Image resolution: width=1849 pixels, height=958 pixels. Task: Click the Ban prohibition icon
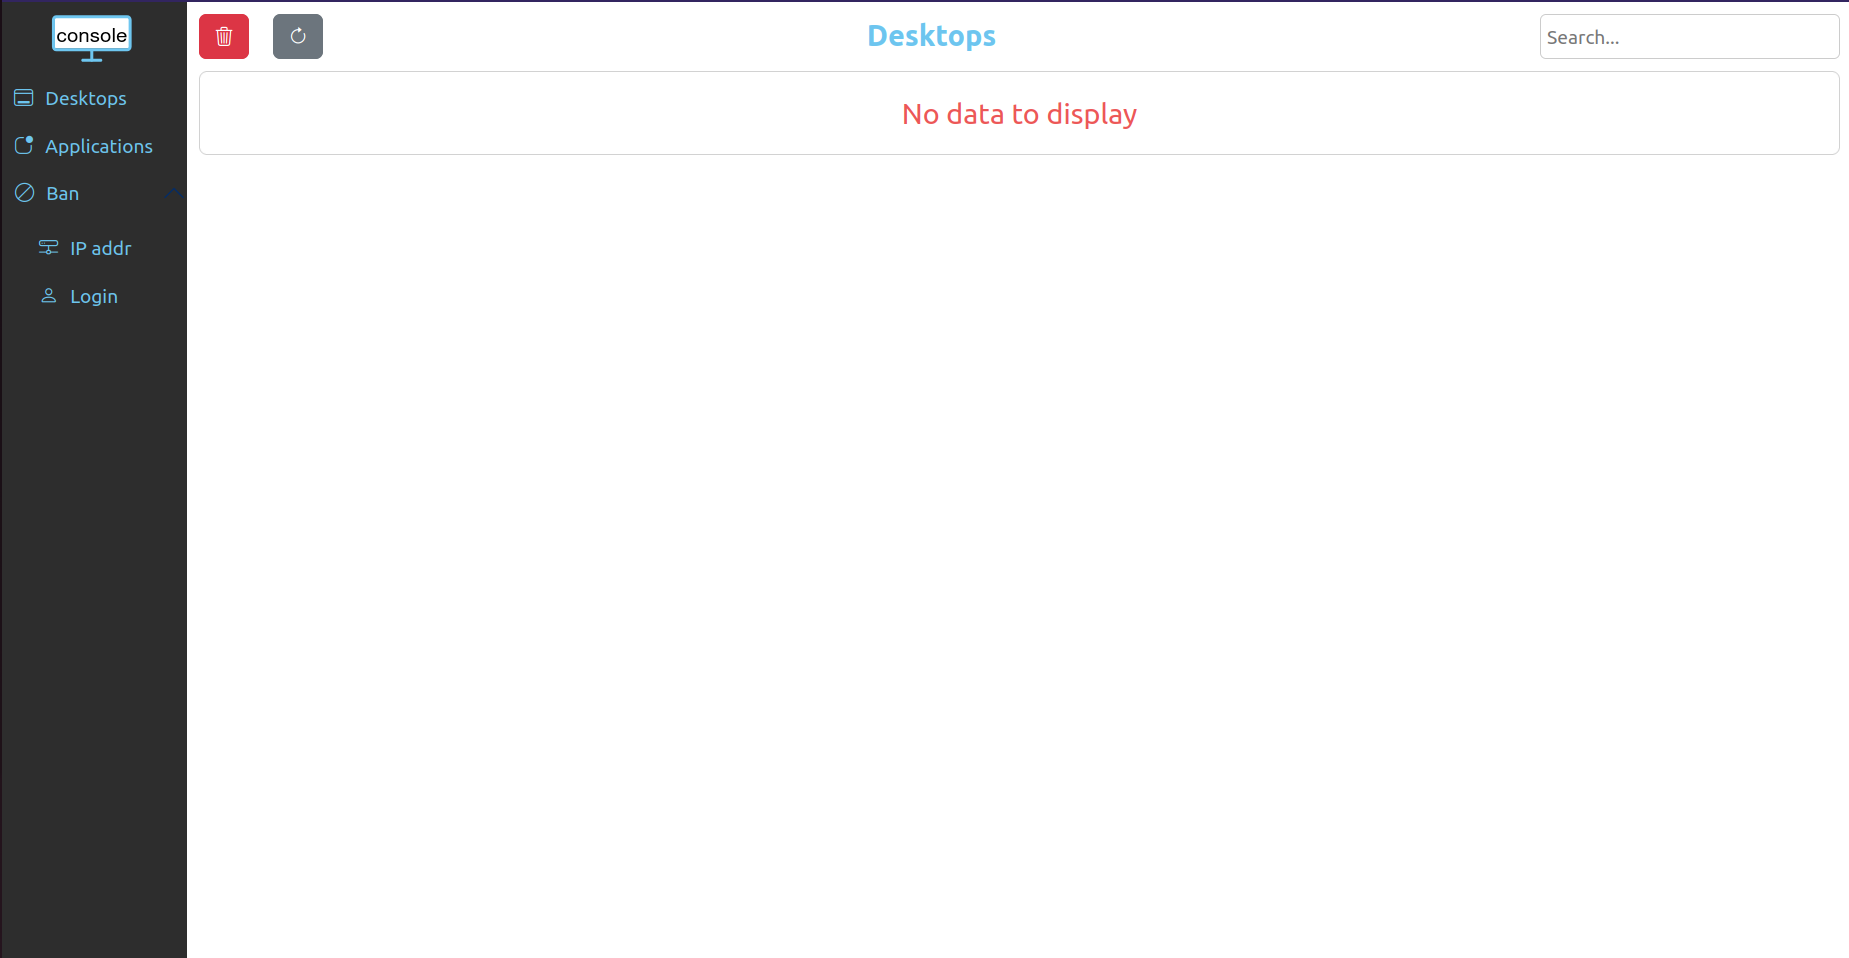tap(24, 192)
